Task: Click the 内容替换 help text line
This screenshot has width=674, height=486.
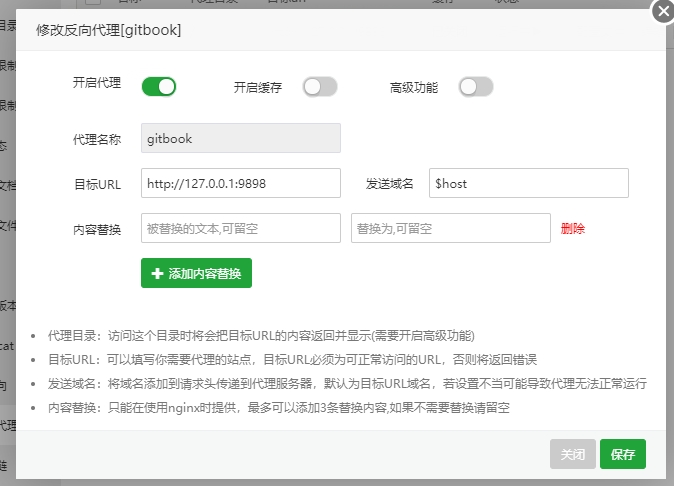Action: point(279,407)
